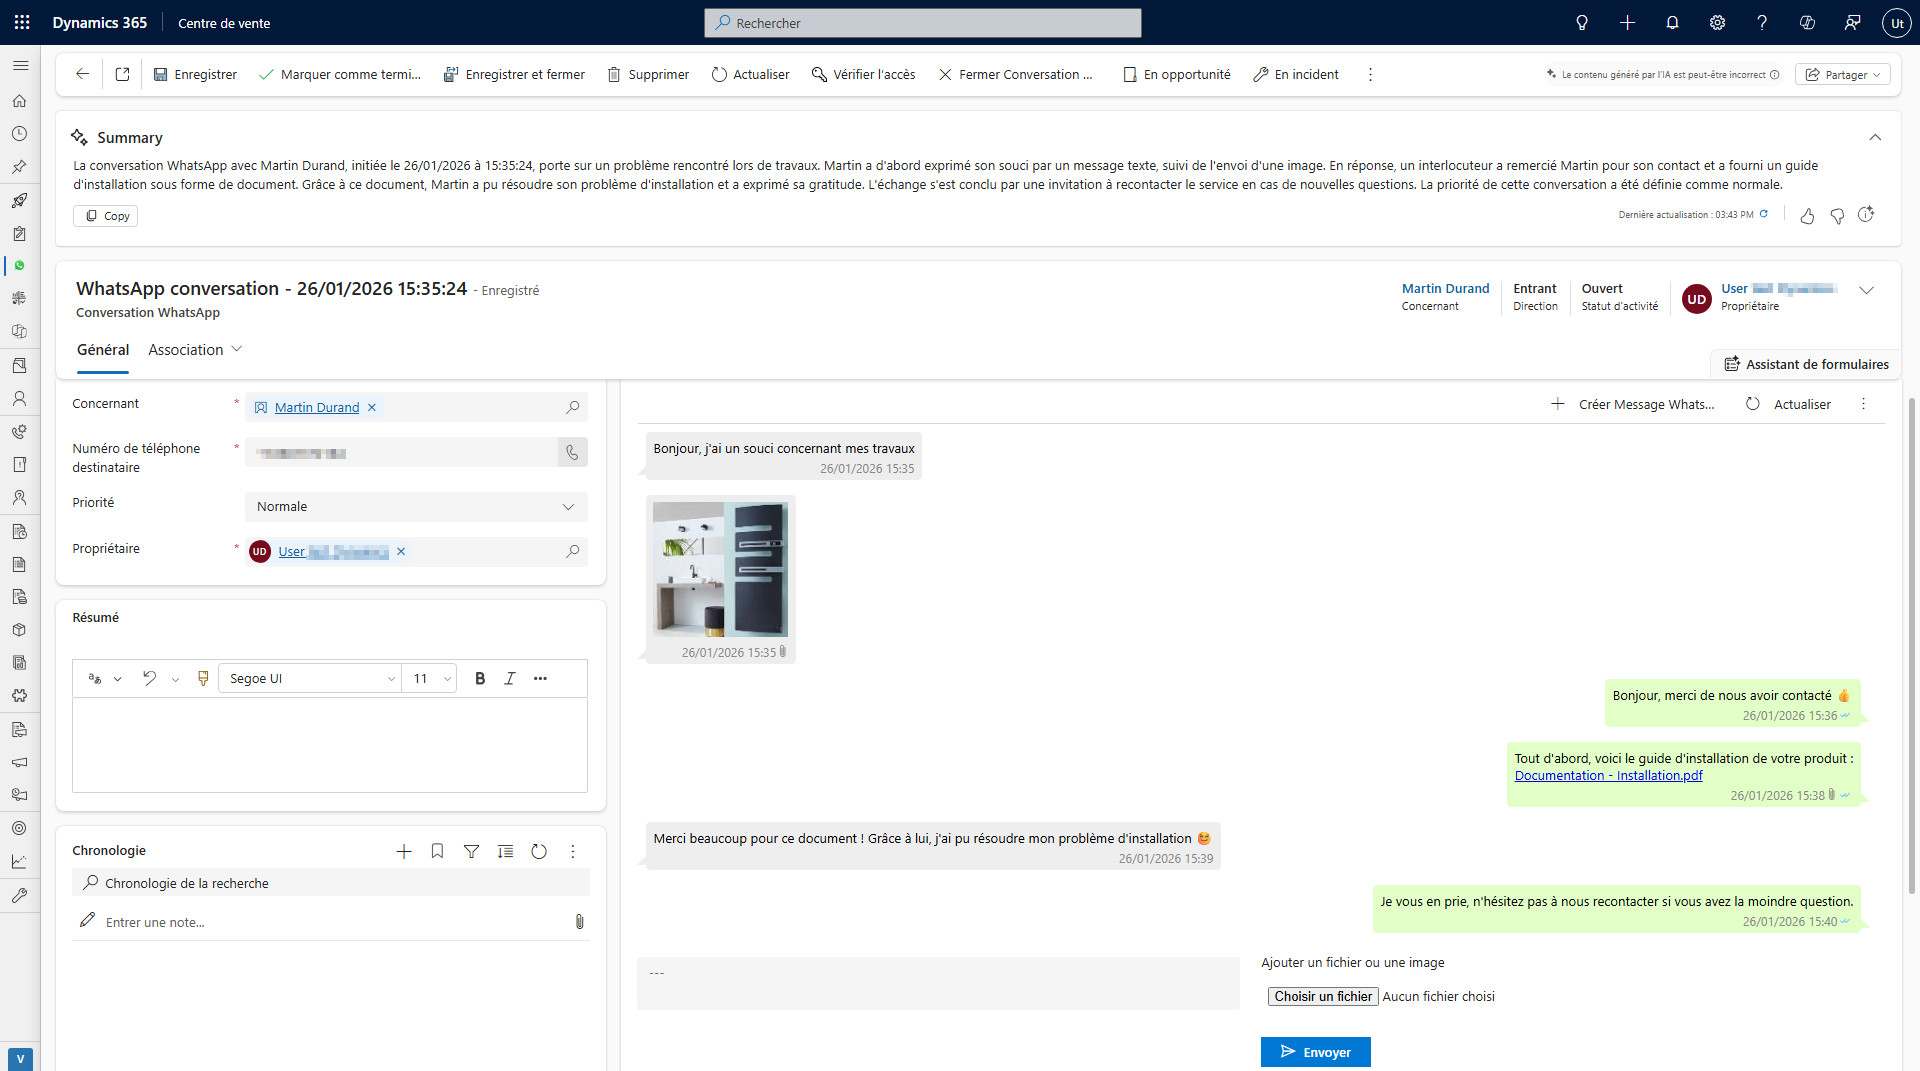The width and height of the screenshot is (1920, 1071).
Task: Toggle bold formatting in Résumé editor
Action: pyautogui.click(x=480, y=678)
